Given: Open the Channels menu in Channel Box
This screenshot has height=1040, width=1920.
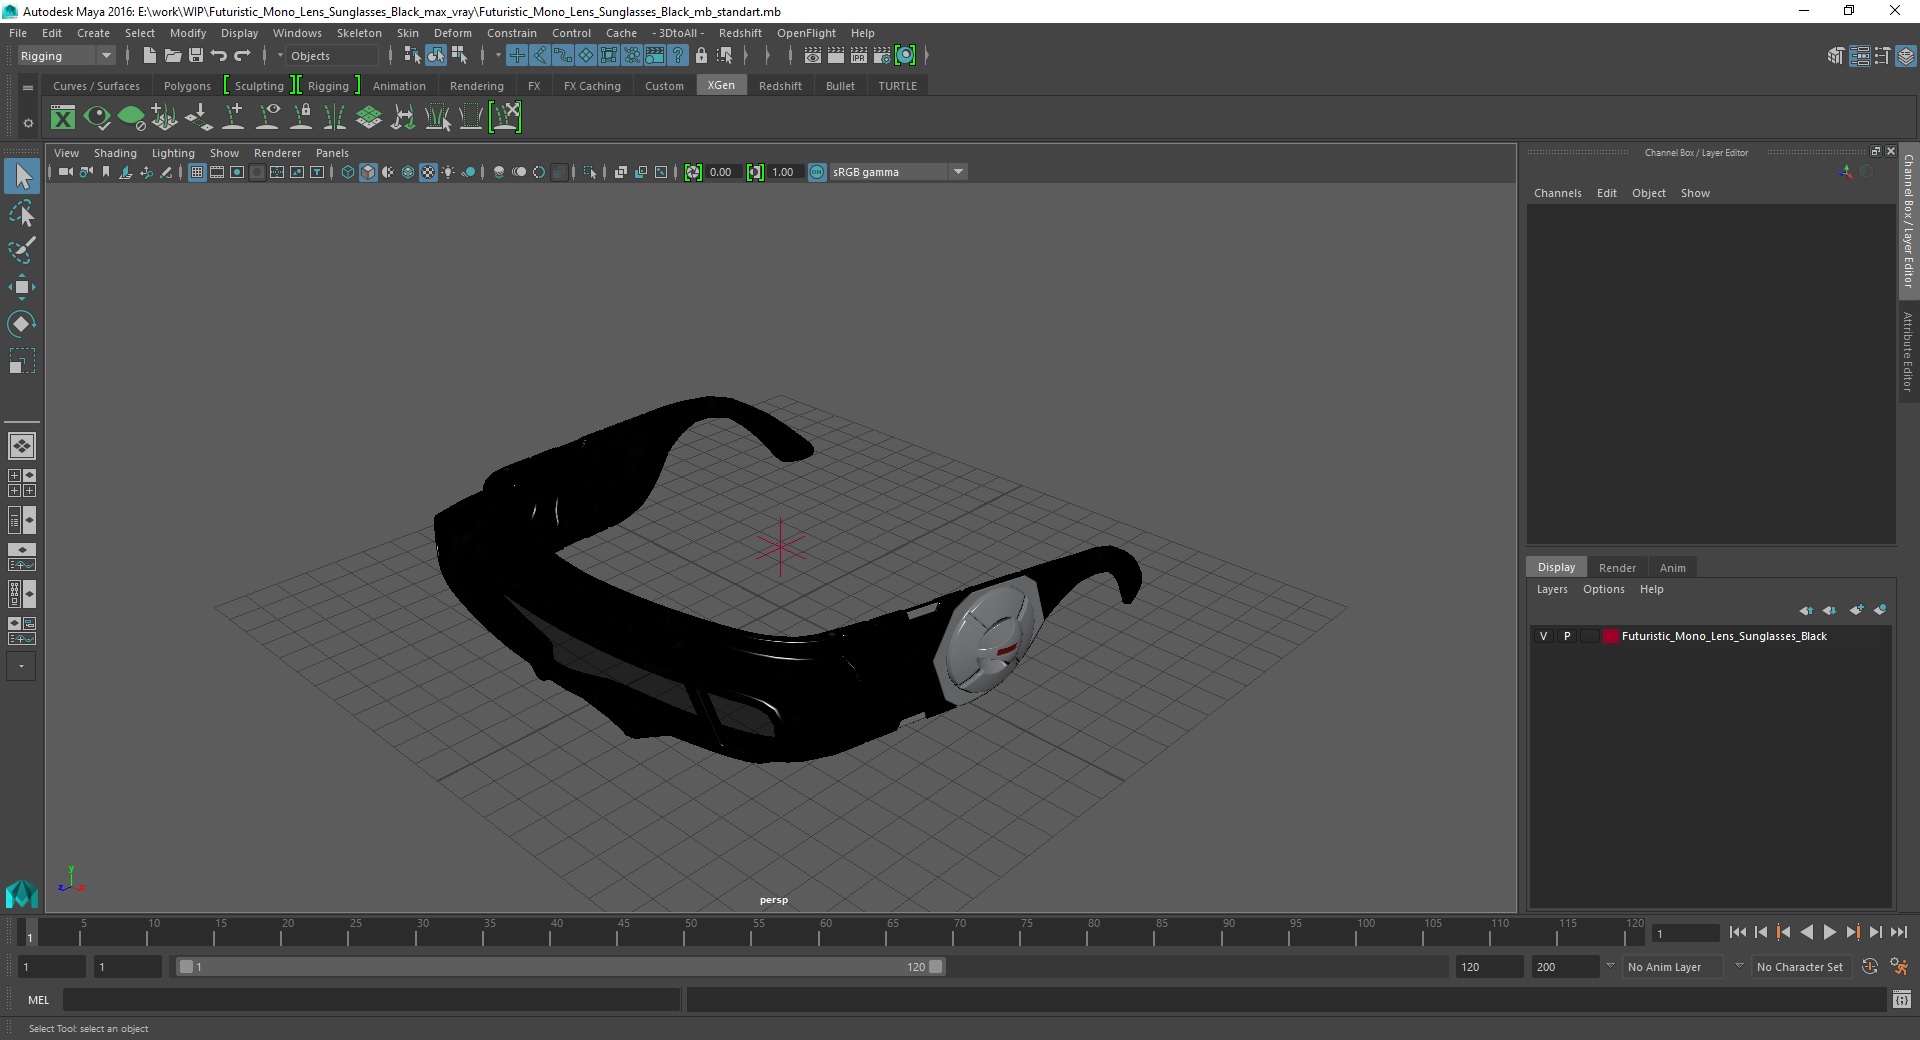Looking at the screenshot, I should point(1558,193).
